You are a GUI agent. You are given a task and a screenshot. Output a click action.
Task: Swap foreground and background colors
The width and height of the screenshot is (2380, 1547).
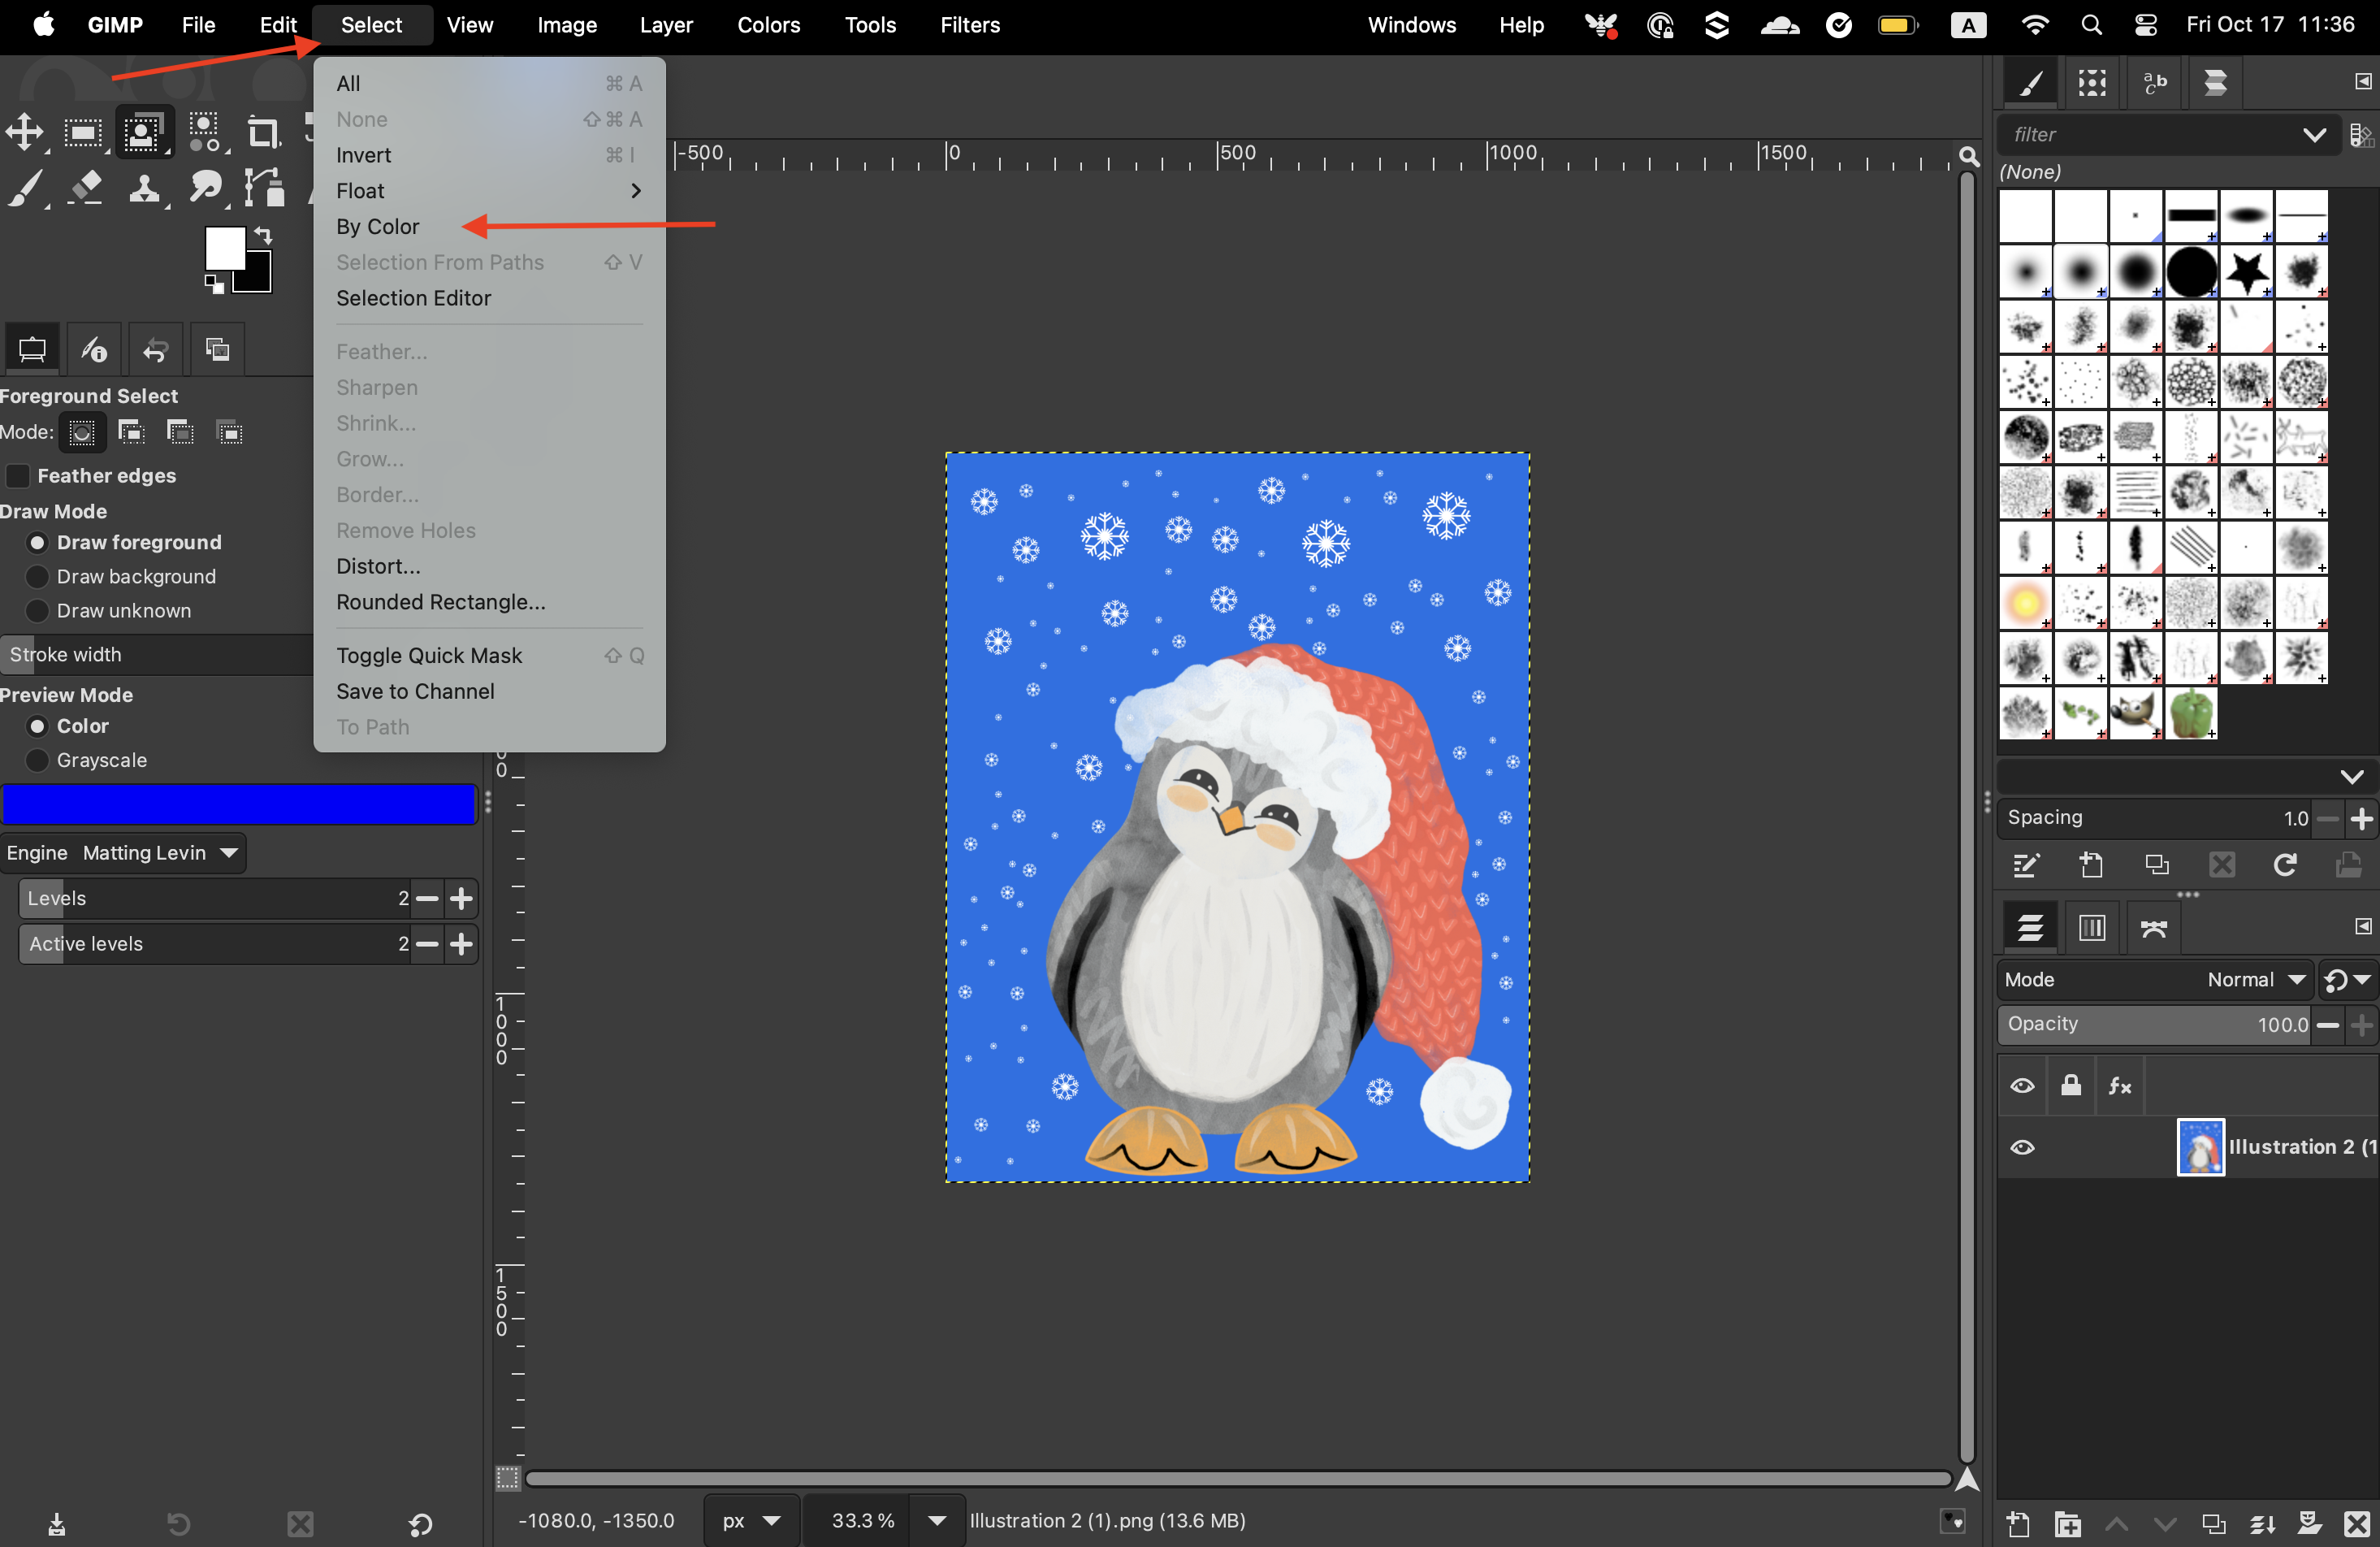(263, 235)
